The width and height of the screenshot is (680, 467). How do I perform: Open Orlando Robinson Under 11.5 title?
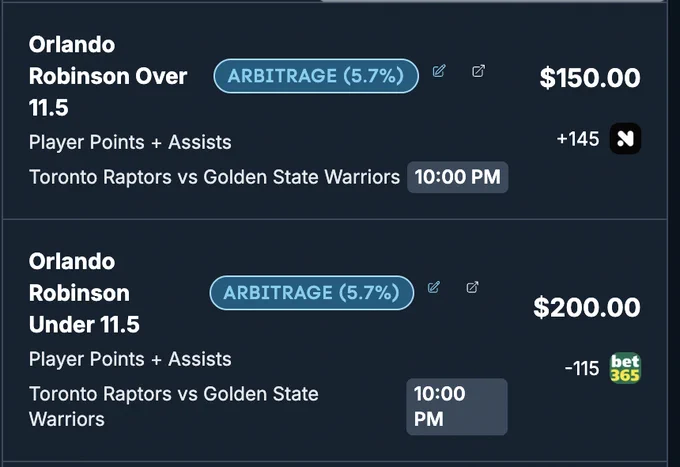click(x=84, y=293)
